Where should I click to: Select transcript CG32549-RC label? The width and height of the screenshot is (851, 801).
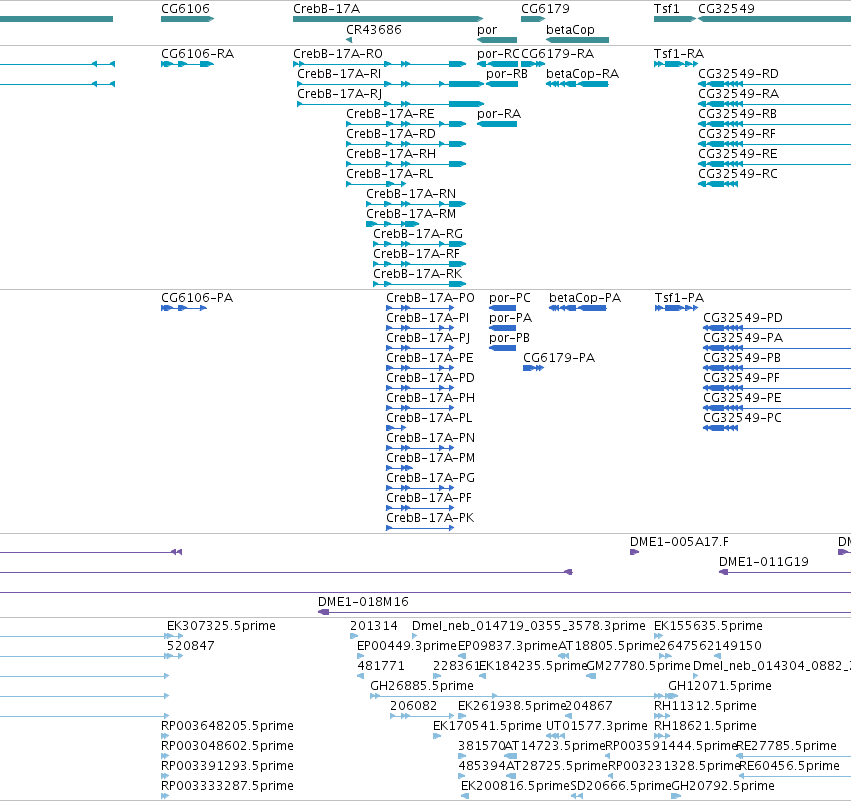(738, 174)
